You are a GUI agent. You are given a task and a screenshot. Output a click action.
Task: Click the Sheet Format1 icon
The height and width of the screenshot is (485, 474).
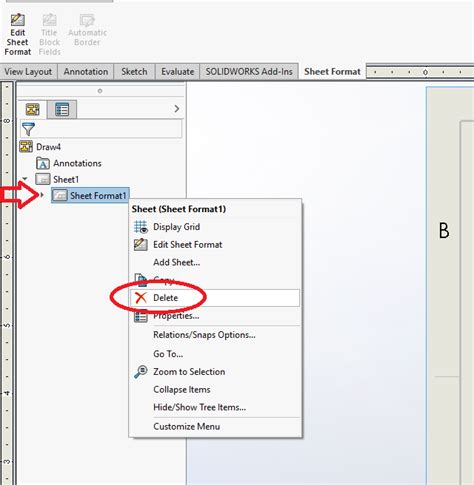point(60,195)
